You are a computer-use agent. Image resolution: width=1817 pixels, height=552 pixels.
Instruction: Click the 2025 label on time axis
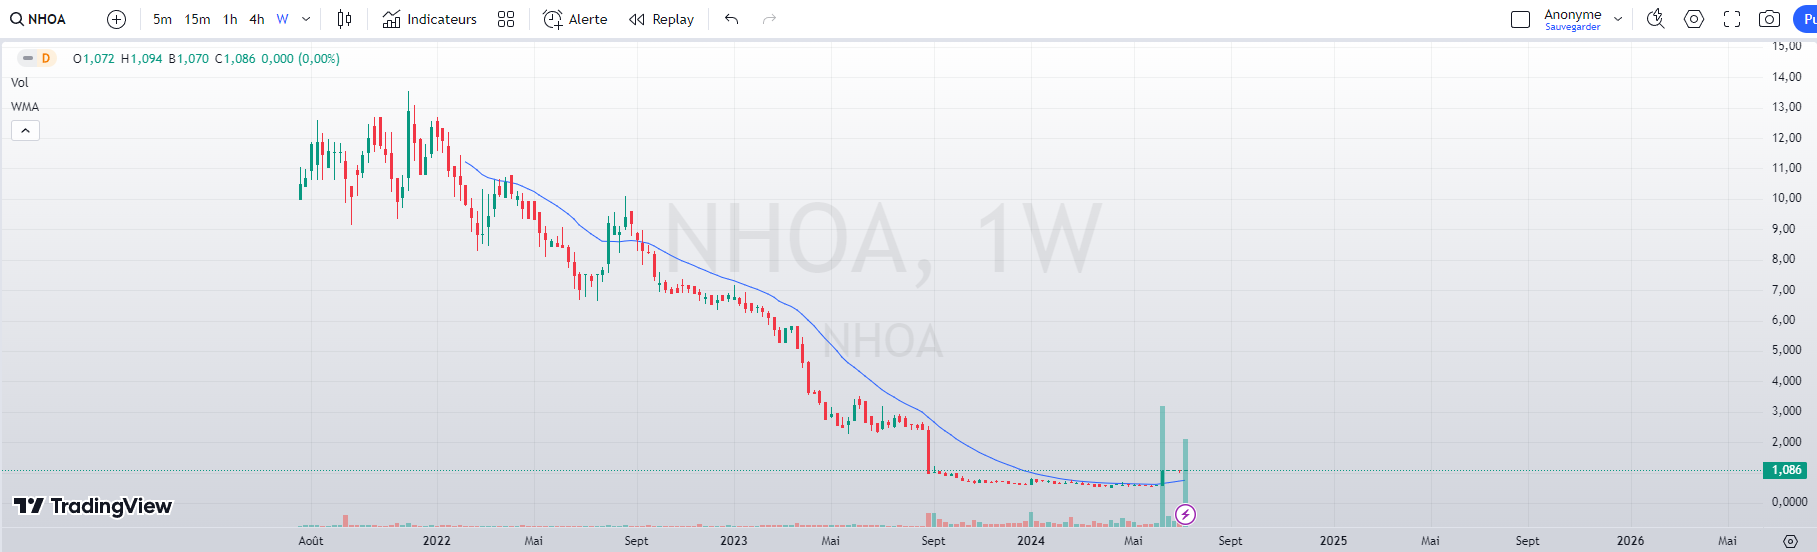pos(1333,541)
